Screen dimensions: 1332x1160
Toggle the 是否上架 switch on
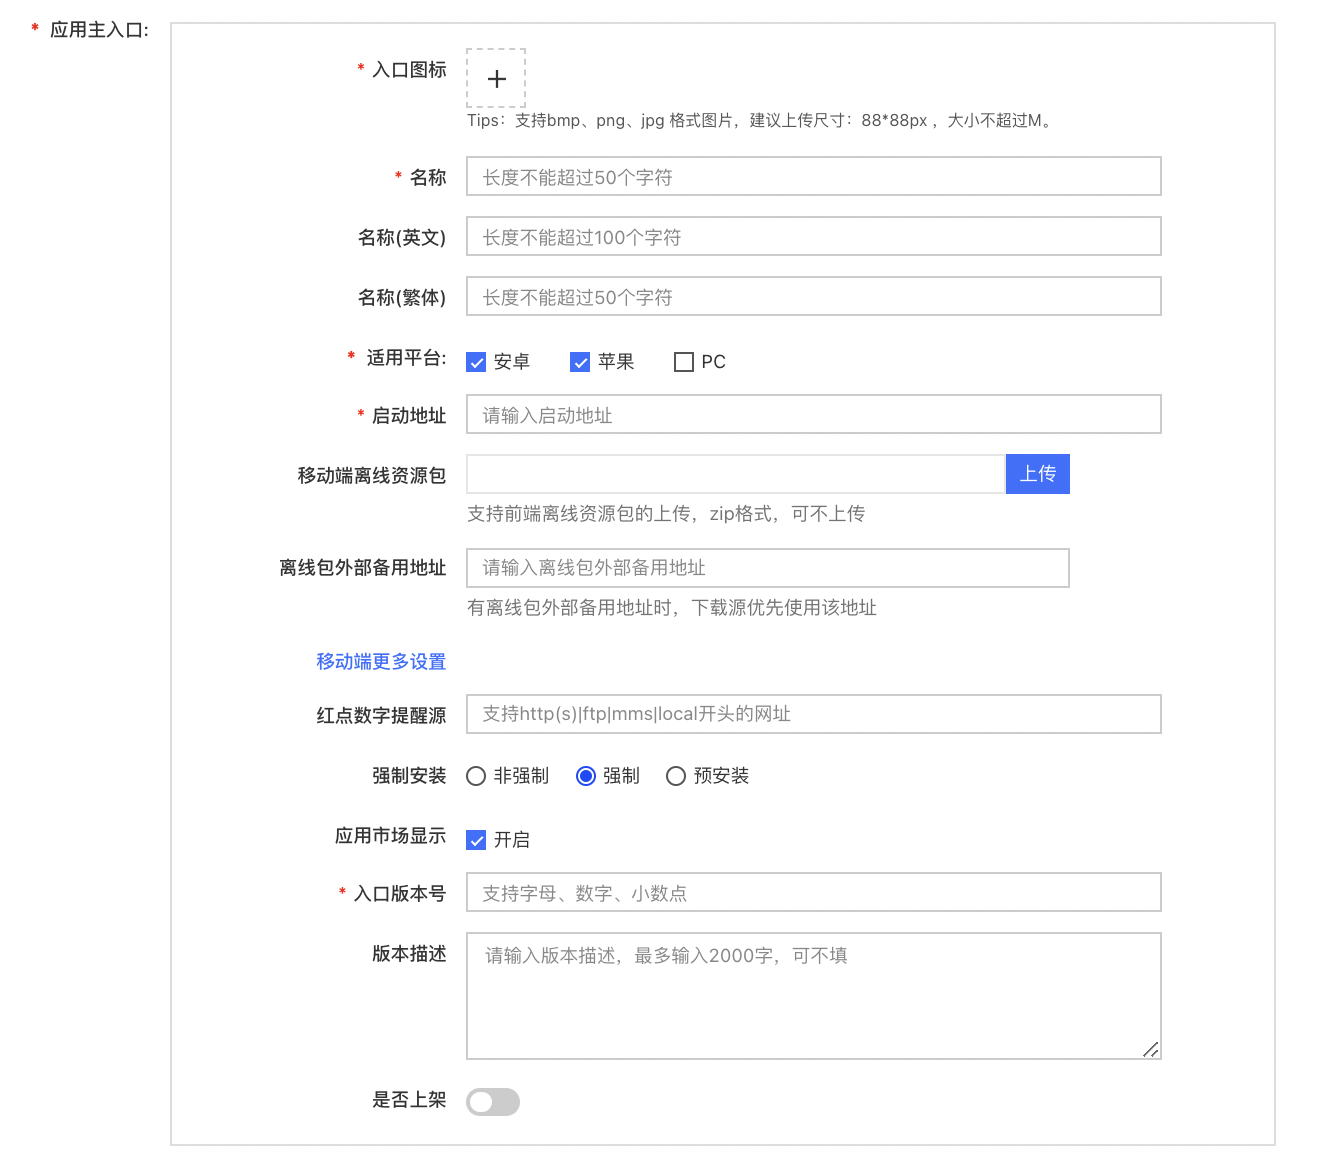click(x=493, y=1102)
